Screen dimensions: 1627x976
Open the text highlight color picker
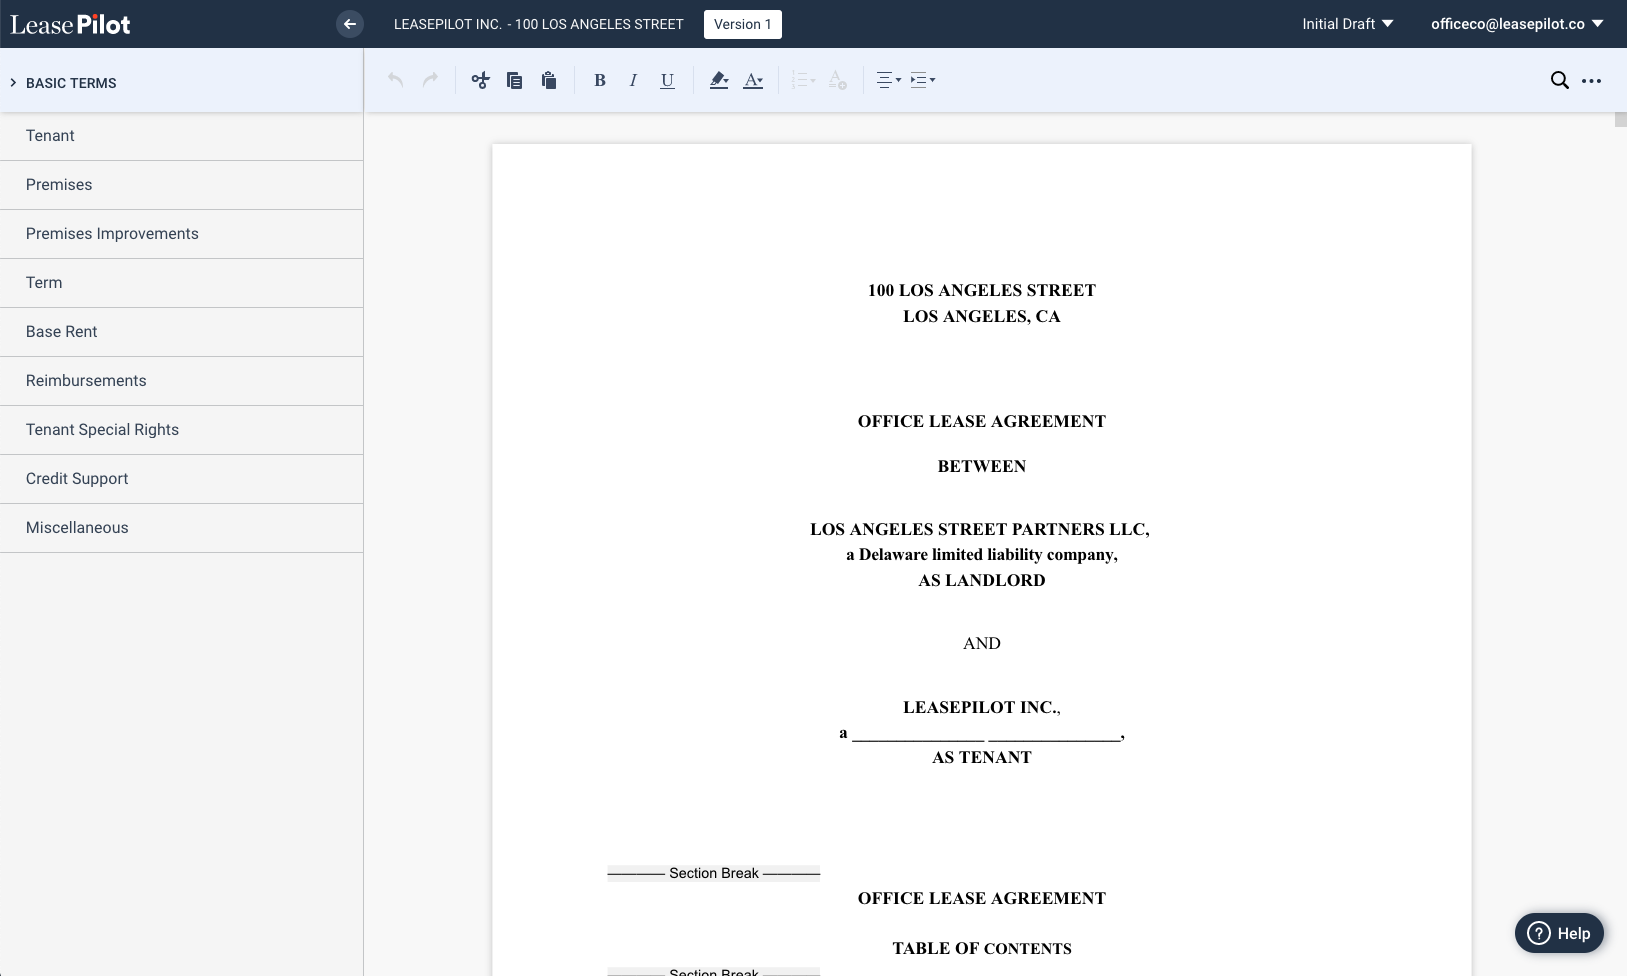pos(720,80)
